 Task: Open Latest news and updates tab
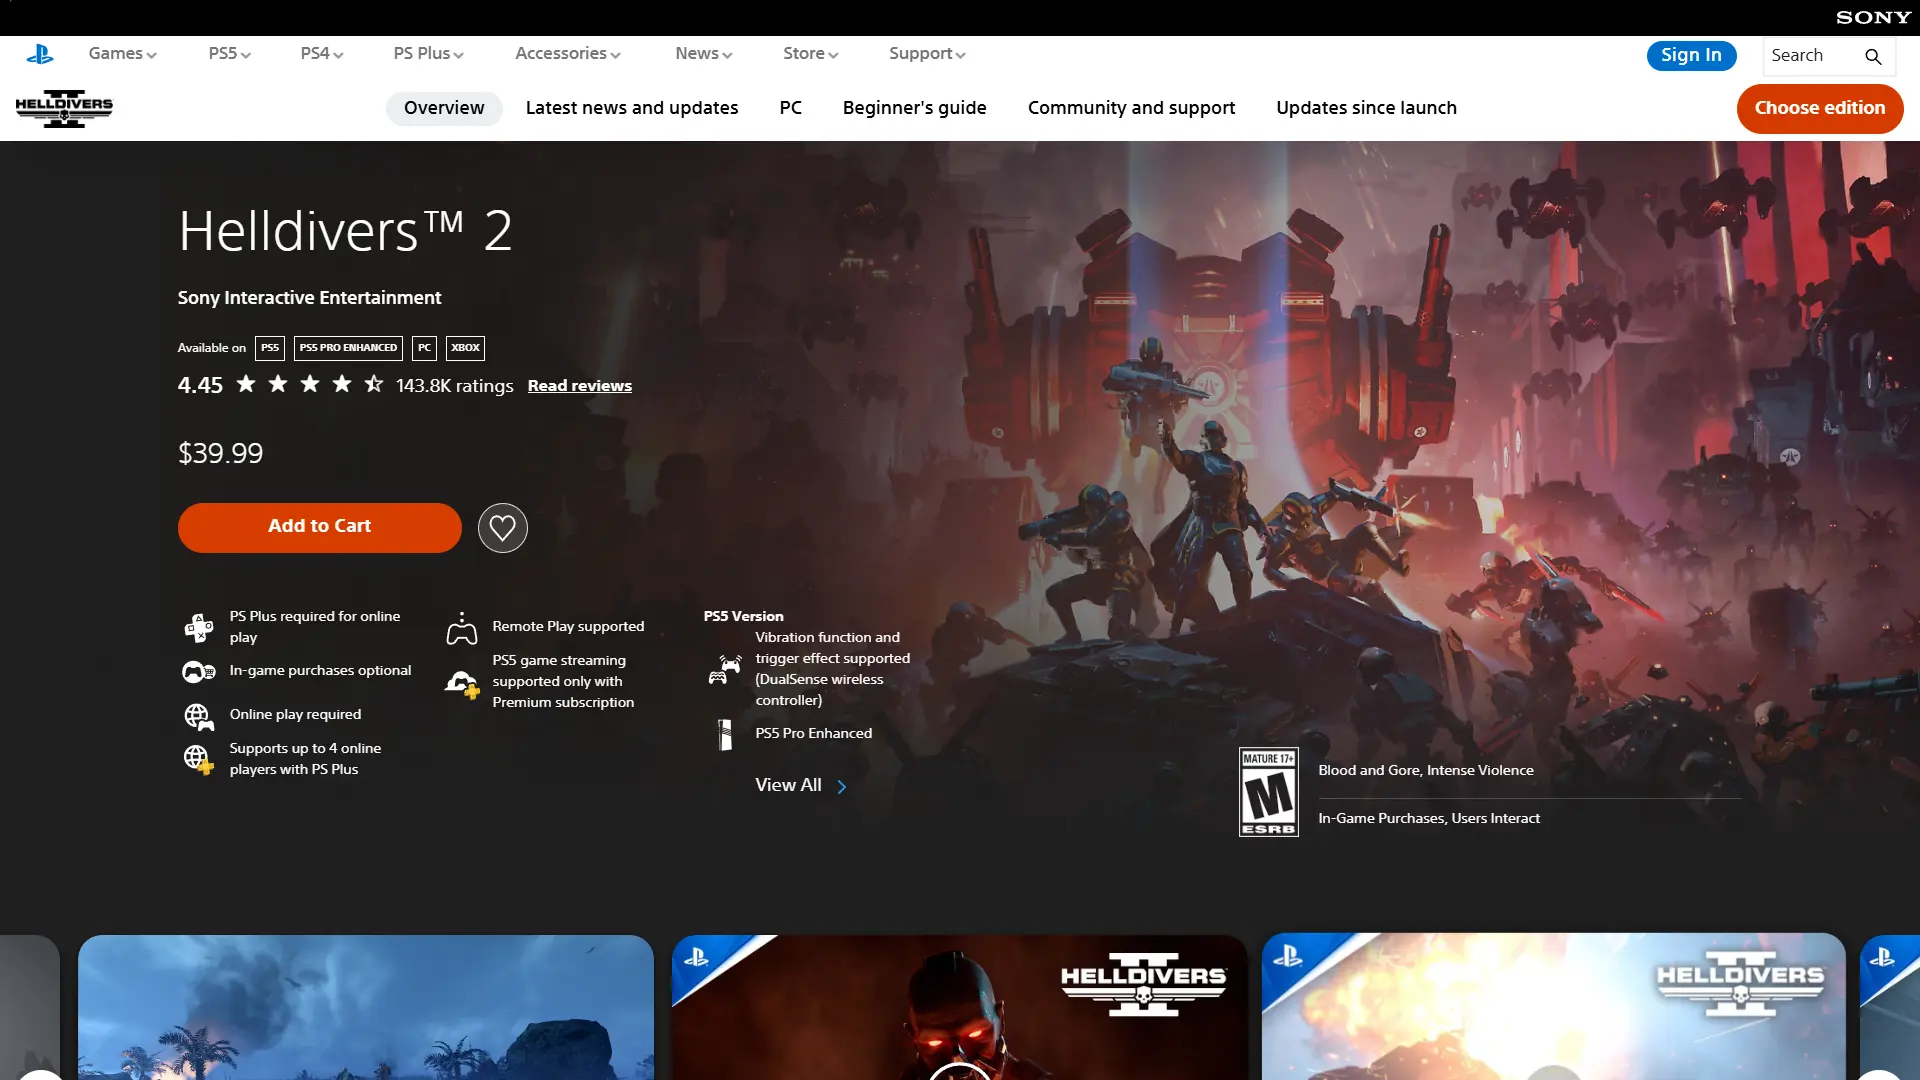[631, 108]
